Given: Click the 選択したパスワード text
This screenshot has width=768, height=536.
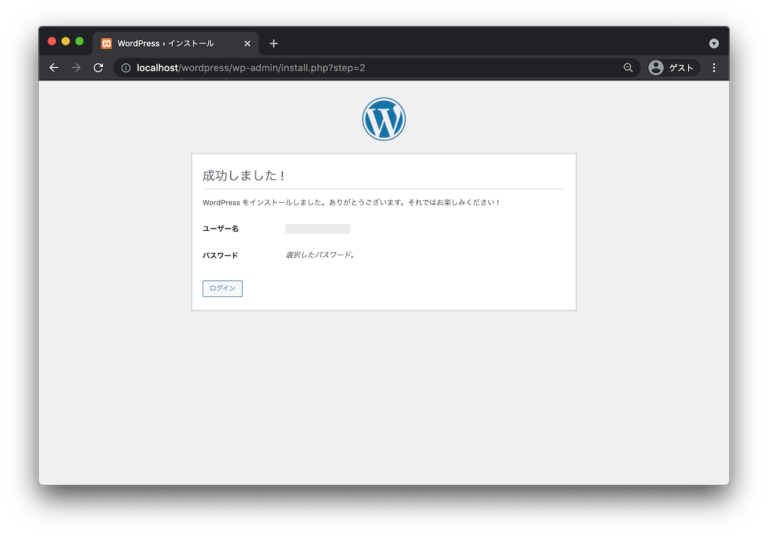Looking at the screenshot, I should coord(320,255).
